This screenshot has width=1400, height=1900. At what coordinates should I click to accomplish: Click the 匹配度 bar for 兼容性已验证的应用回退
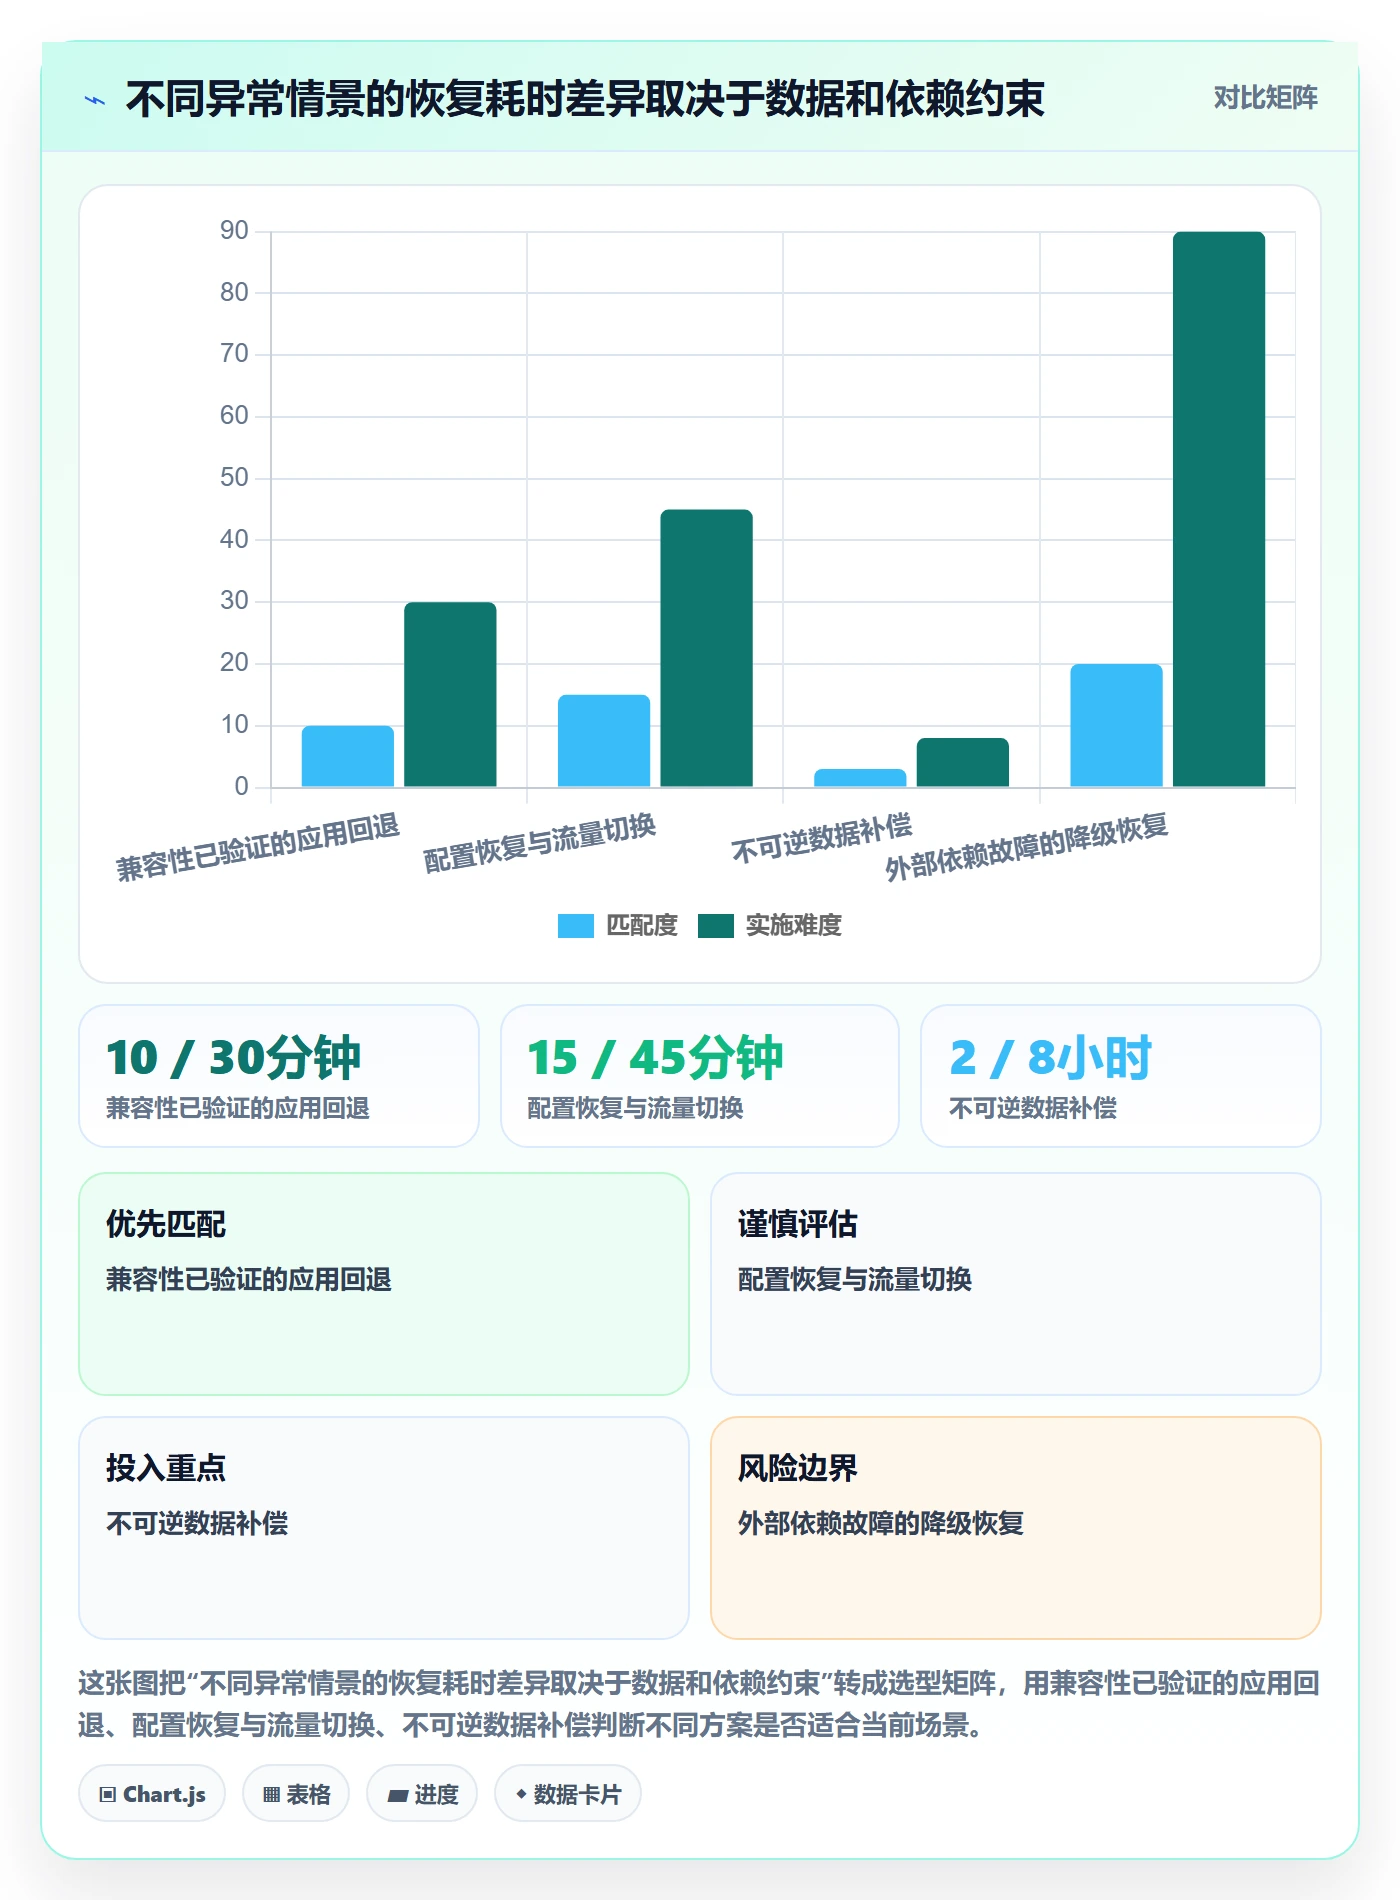coord(348,756)
